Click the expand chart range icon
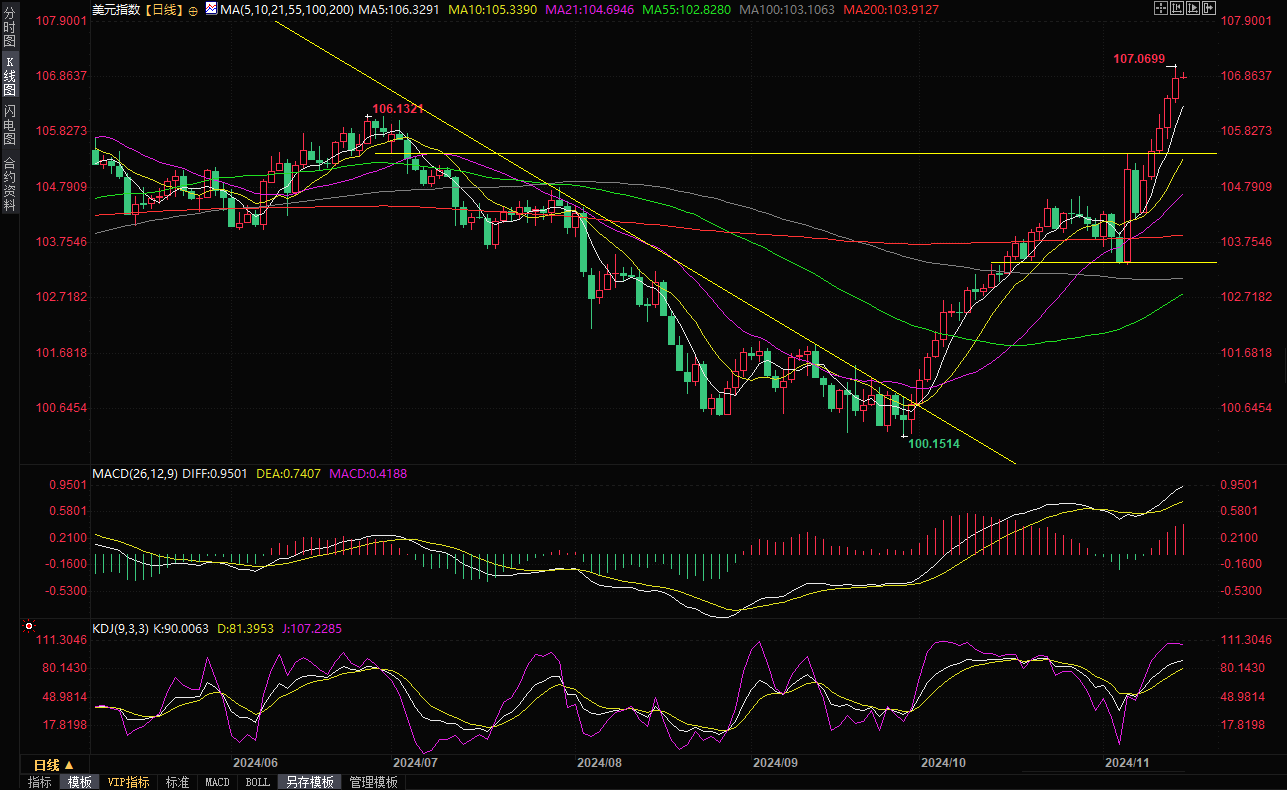Image resolution: width=1287 pixels, height=790 pixels. [1193, 9]
